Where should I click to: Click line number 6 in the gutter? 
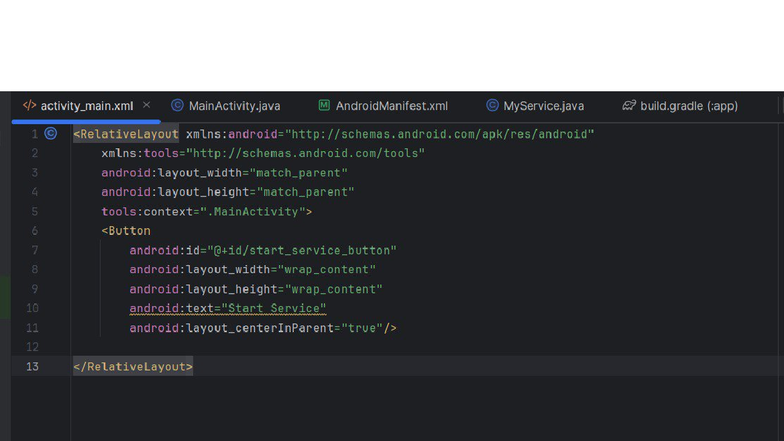tap(34, 231)
